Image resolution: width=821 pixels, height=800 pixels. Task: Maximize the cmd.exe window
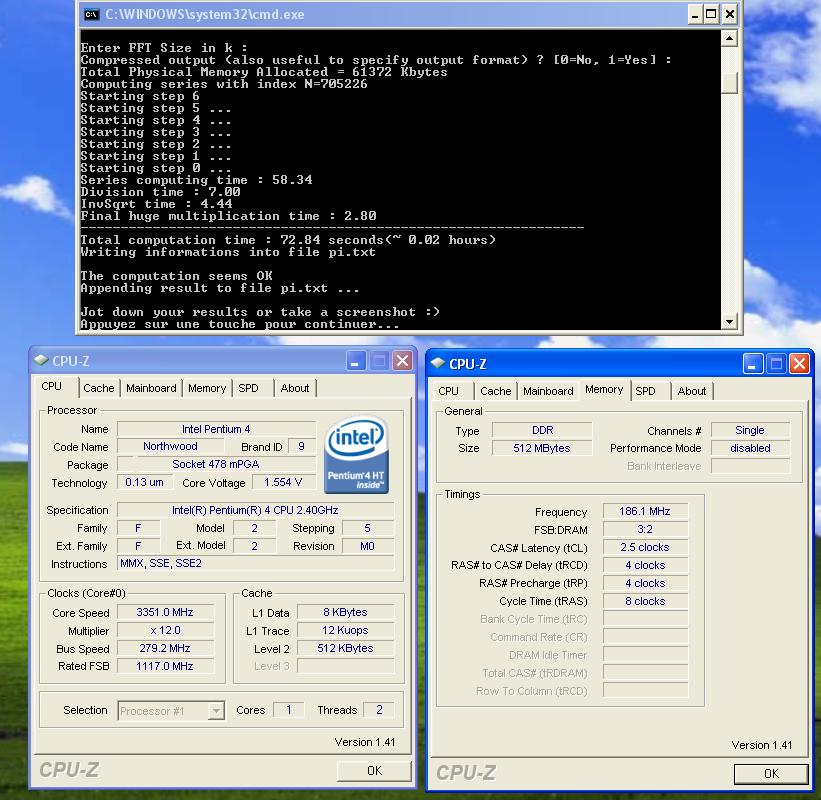point(711,14)
